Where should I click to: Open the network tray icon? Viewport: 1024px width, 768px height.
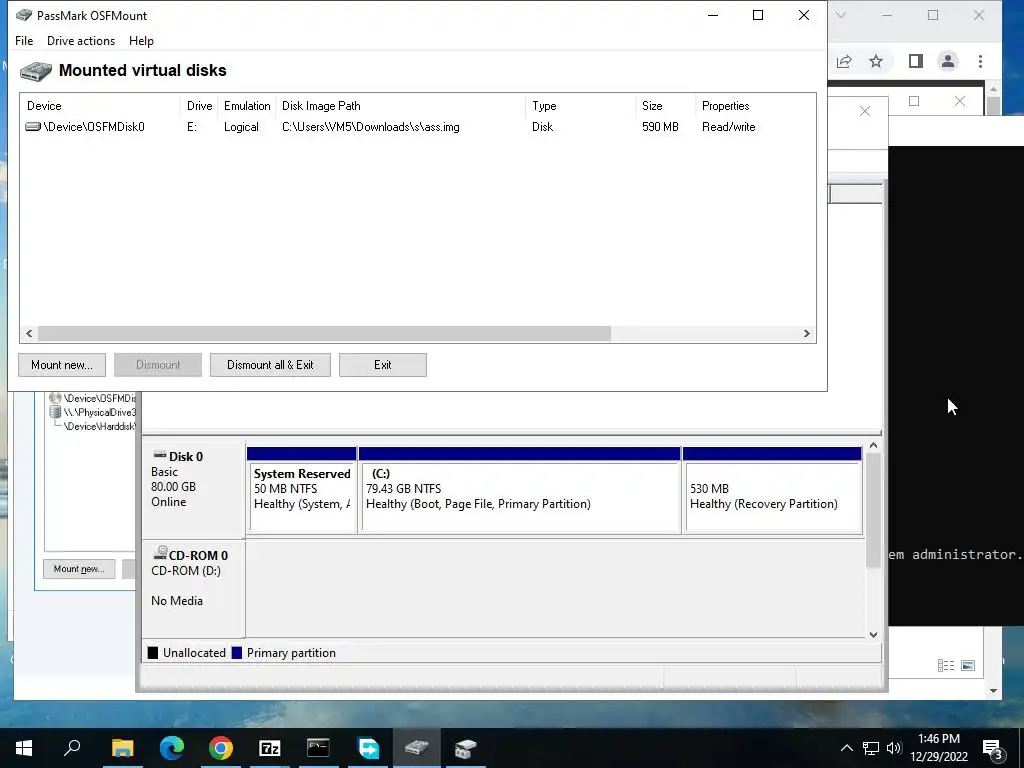(871, 748)
